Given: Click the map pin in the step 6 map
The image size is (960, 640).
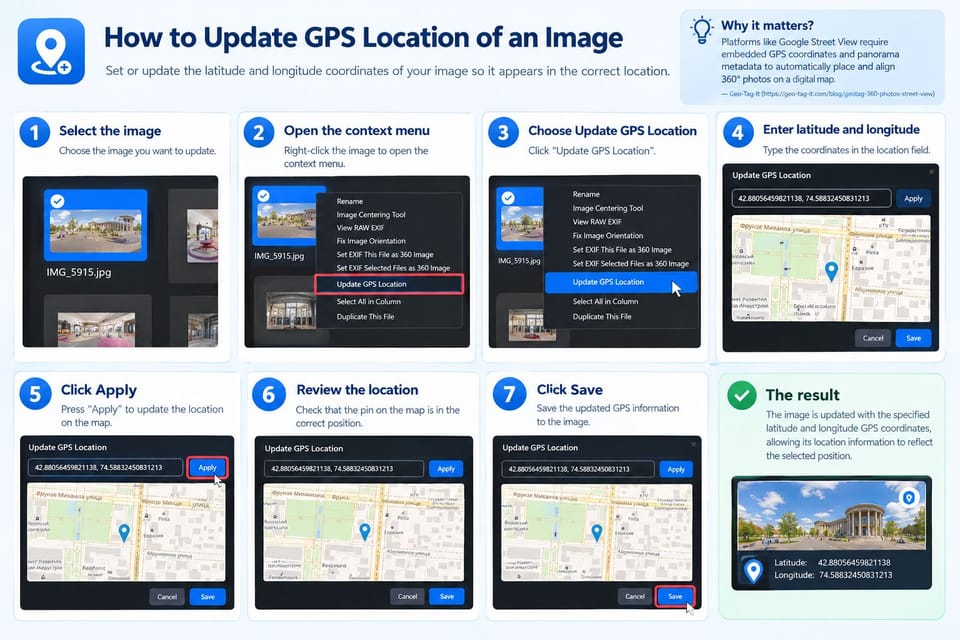Looking at the screenshot, I should tap(365, 531).
